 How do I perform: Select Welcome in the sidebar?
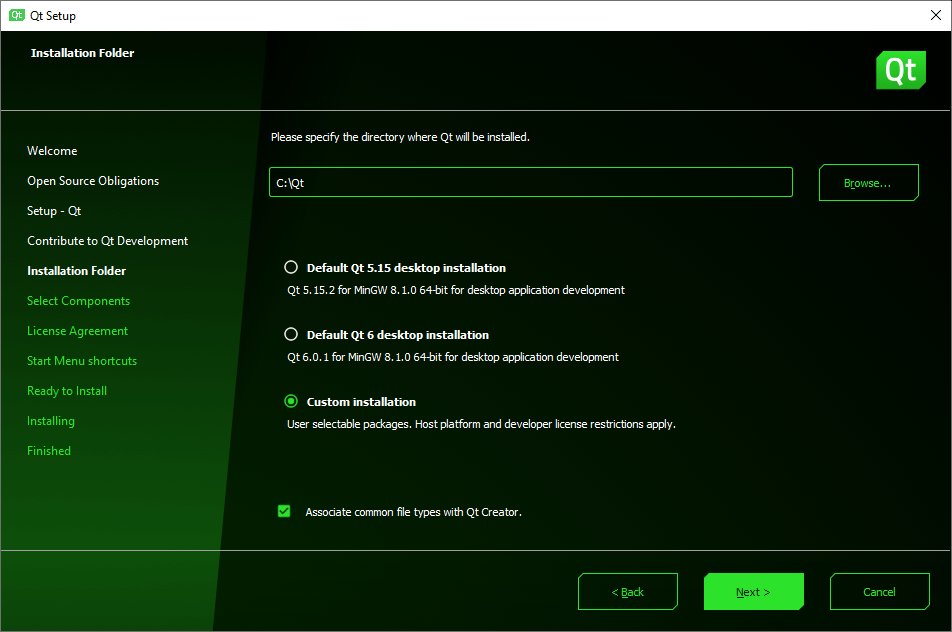[x=52, y=150]
